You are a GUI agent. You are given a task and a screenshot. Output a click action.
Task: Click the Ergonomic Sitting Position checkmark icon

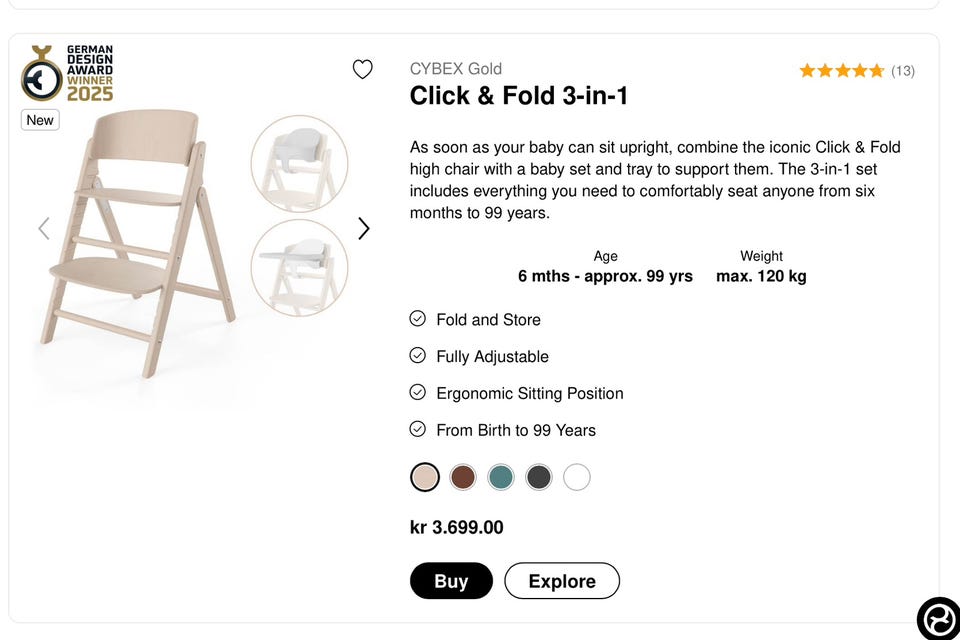pyautogui.click(x=418, y=393)
